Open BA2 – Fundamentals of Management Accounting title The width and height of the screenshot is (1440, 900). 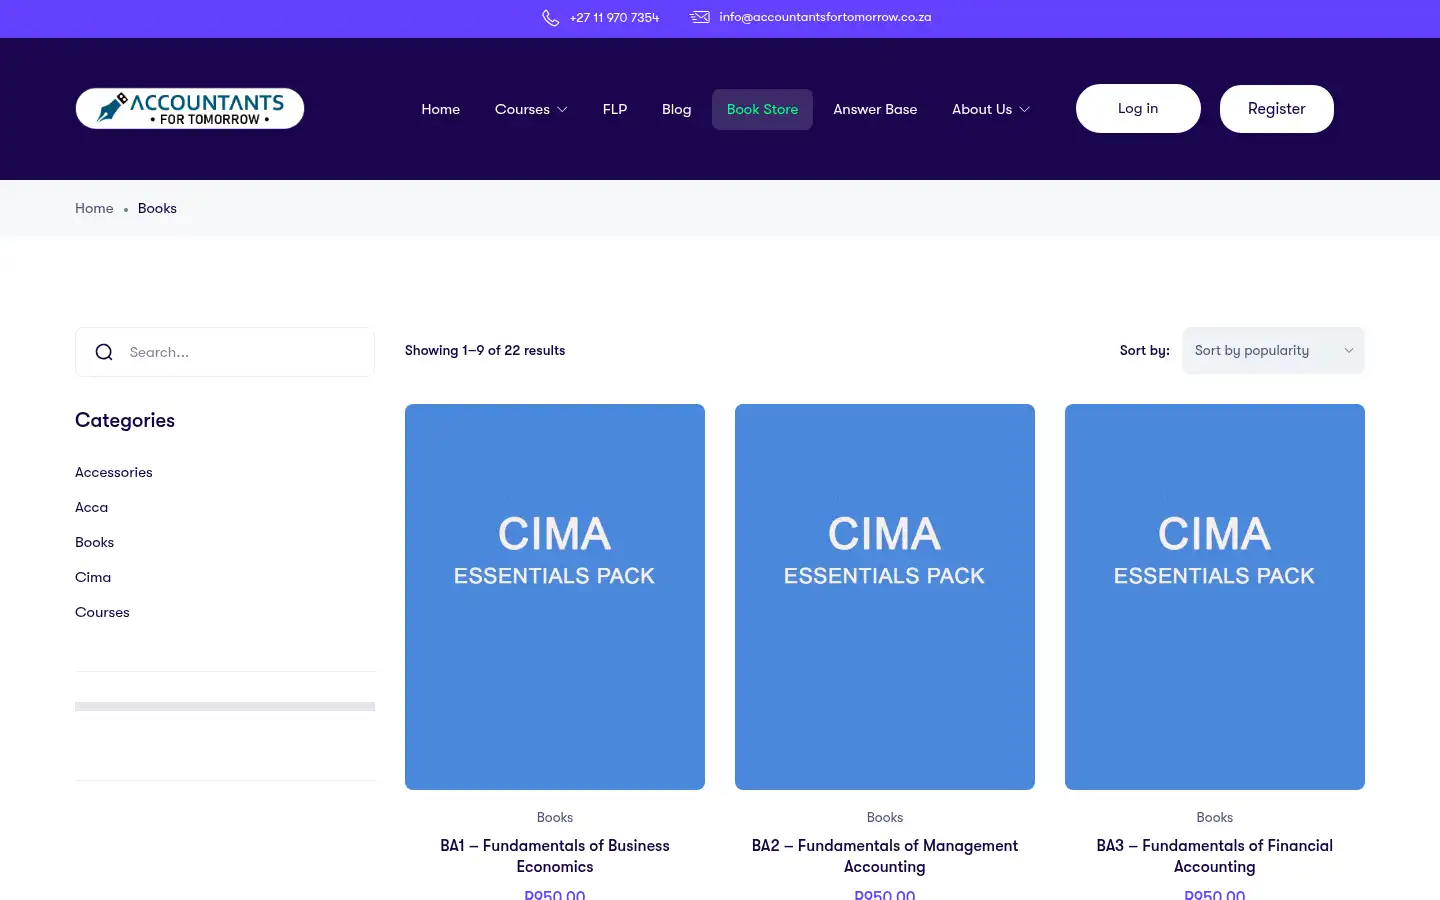pos(885,856)
